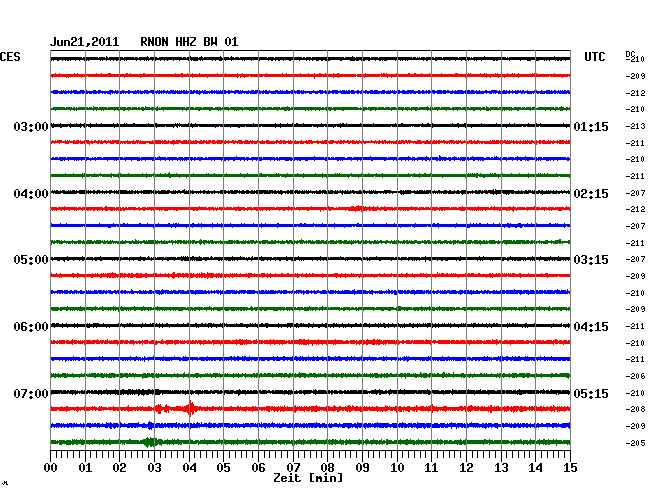Click the 03:15 UTC time label
This screenshot has height=494, width=650.
[x=591, y=260]
